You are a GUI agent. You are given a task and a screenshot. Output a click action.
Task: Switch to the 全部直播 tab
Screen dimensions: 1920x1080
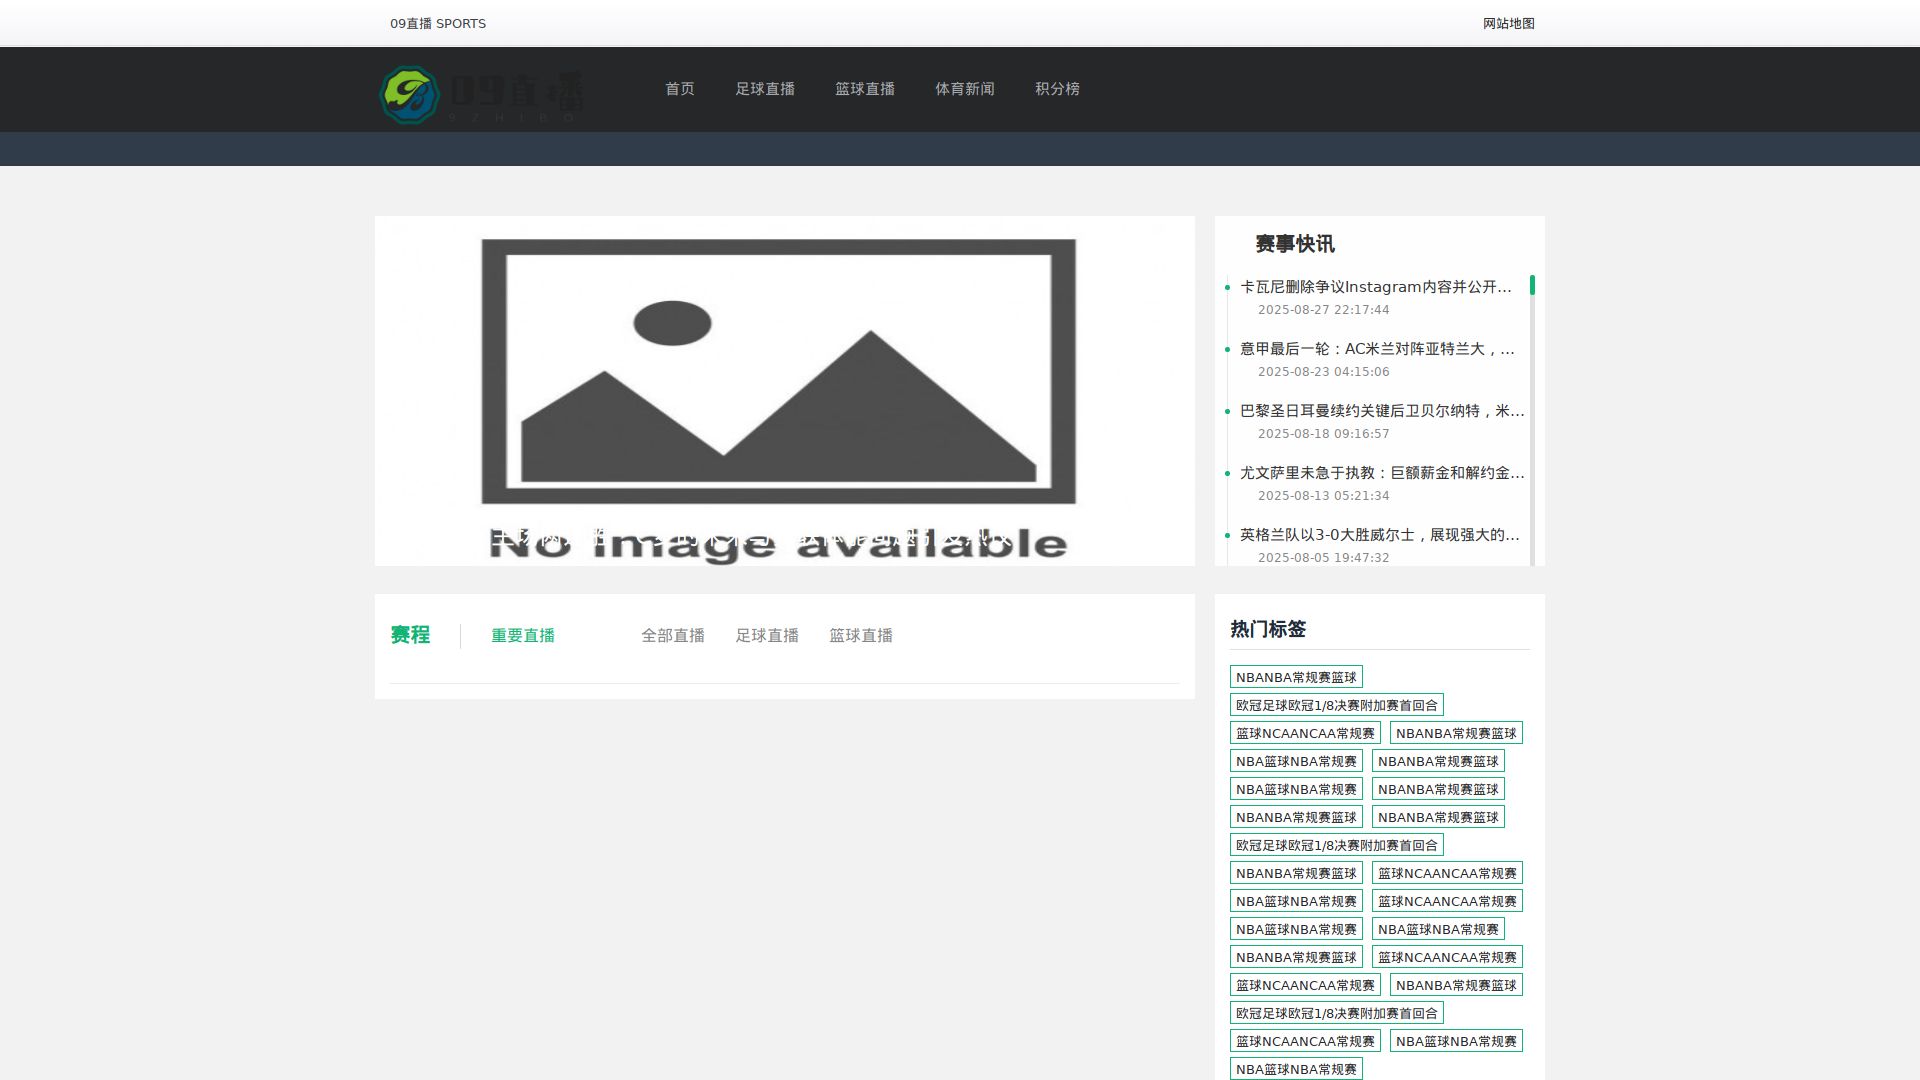click(x=673, y=635)
